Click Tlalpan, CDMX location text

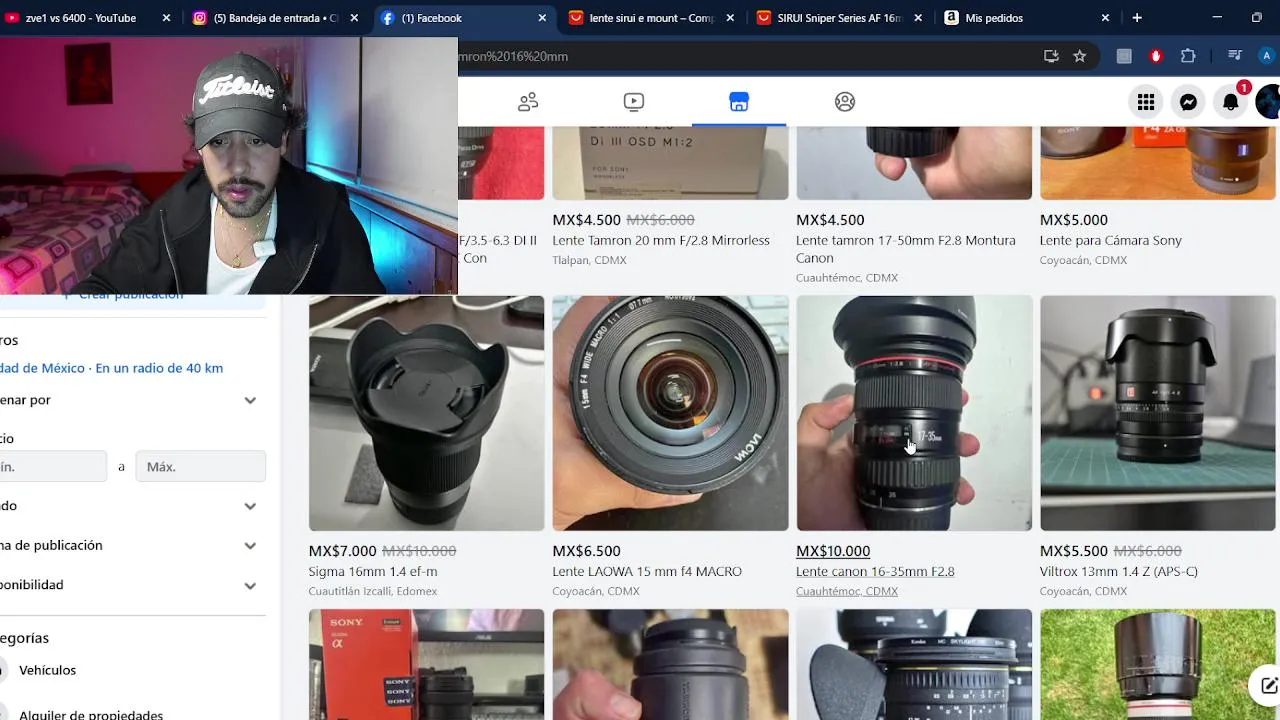tap(589, 260)
